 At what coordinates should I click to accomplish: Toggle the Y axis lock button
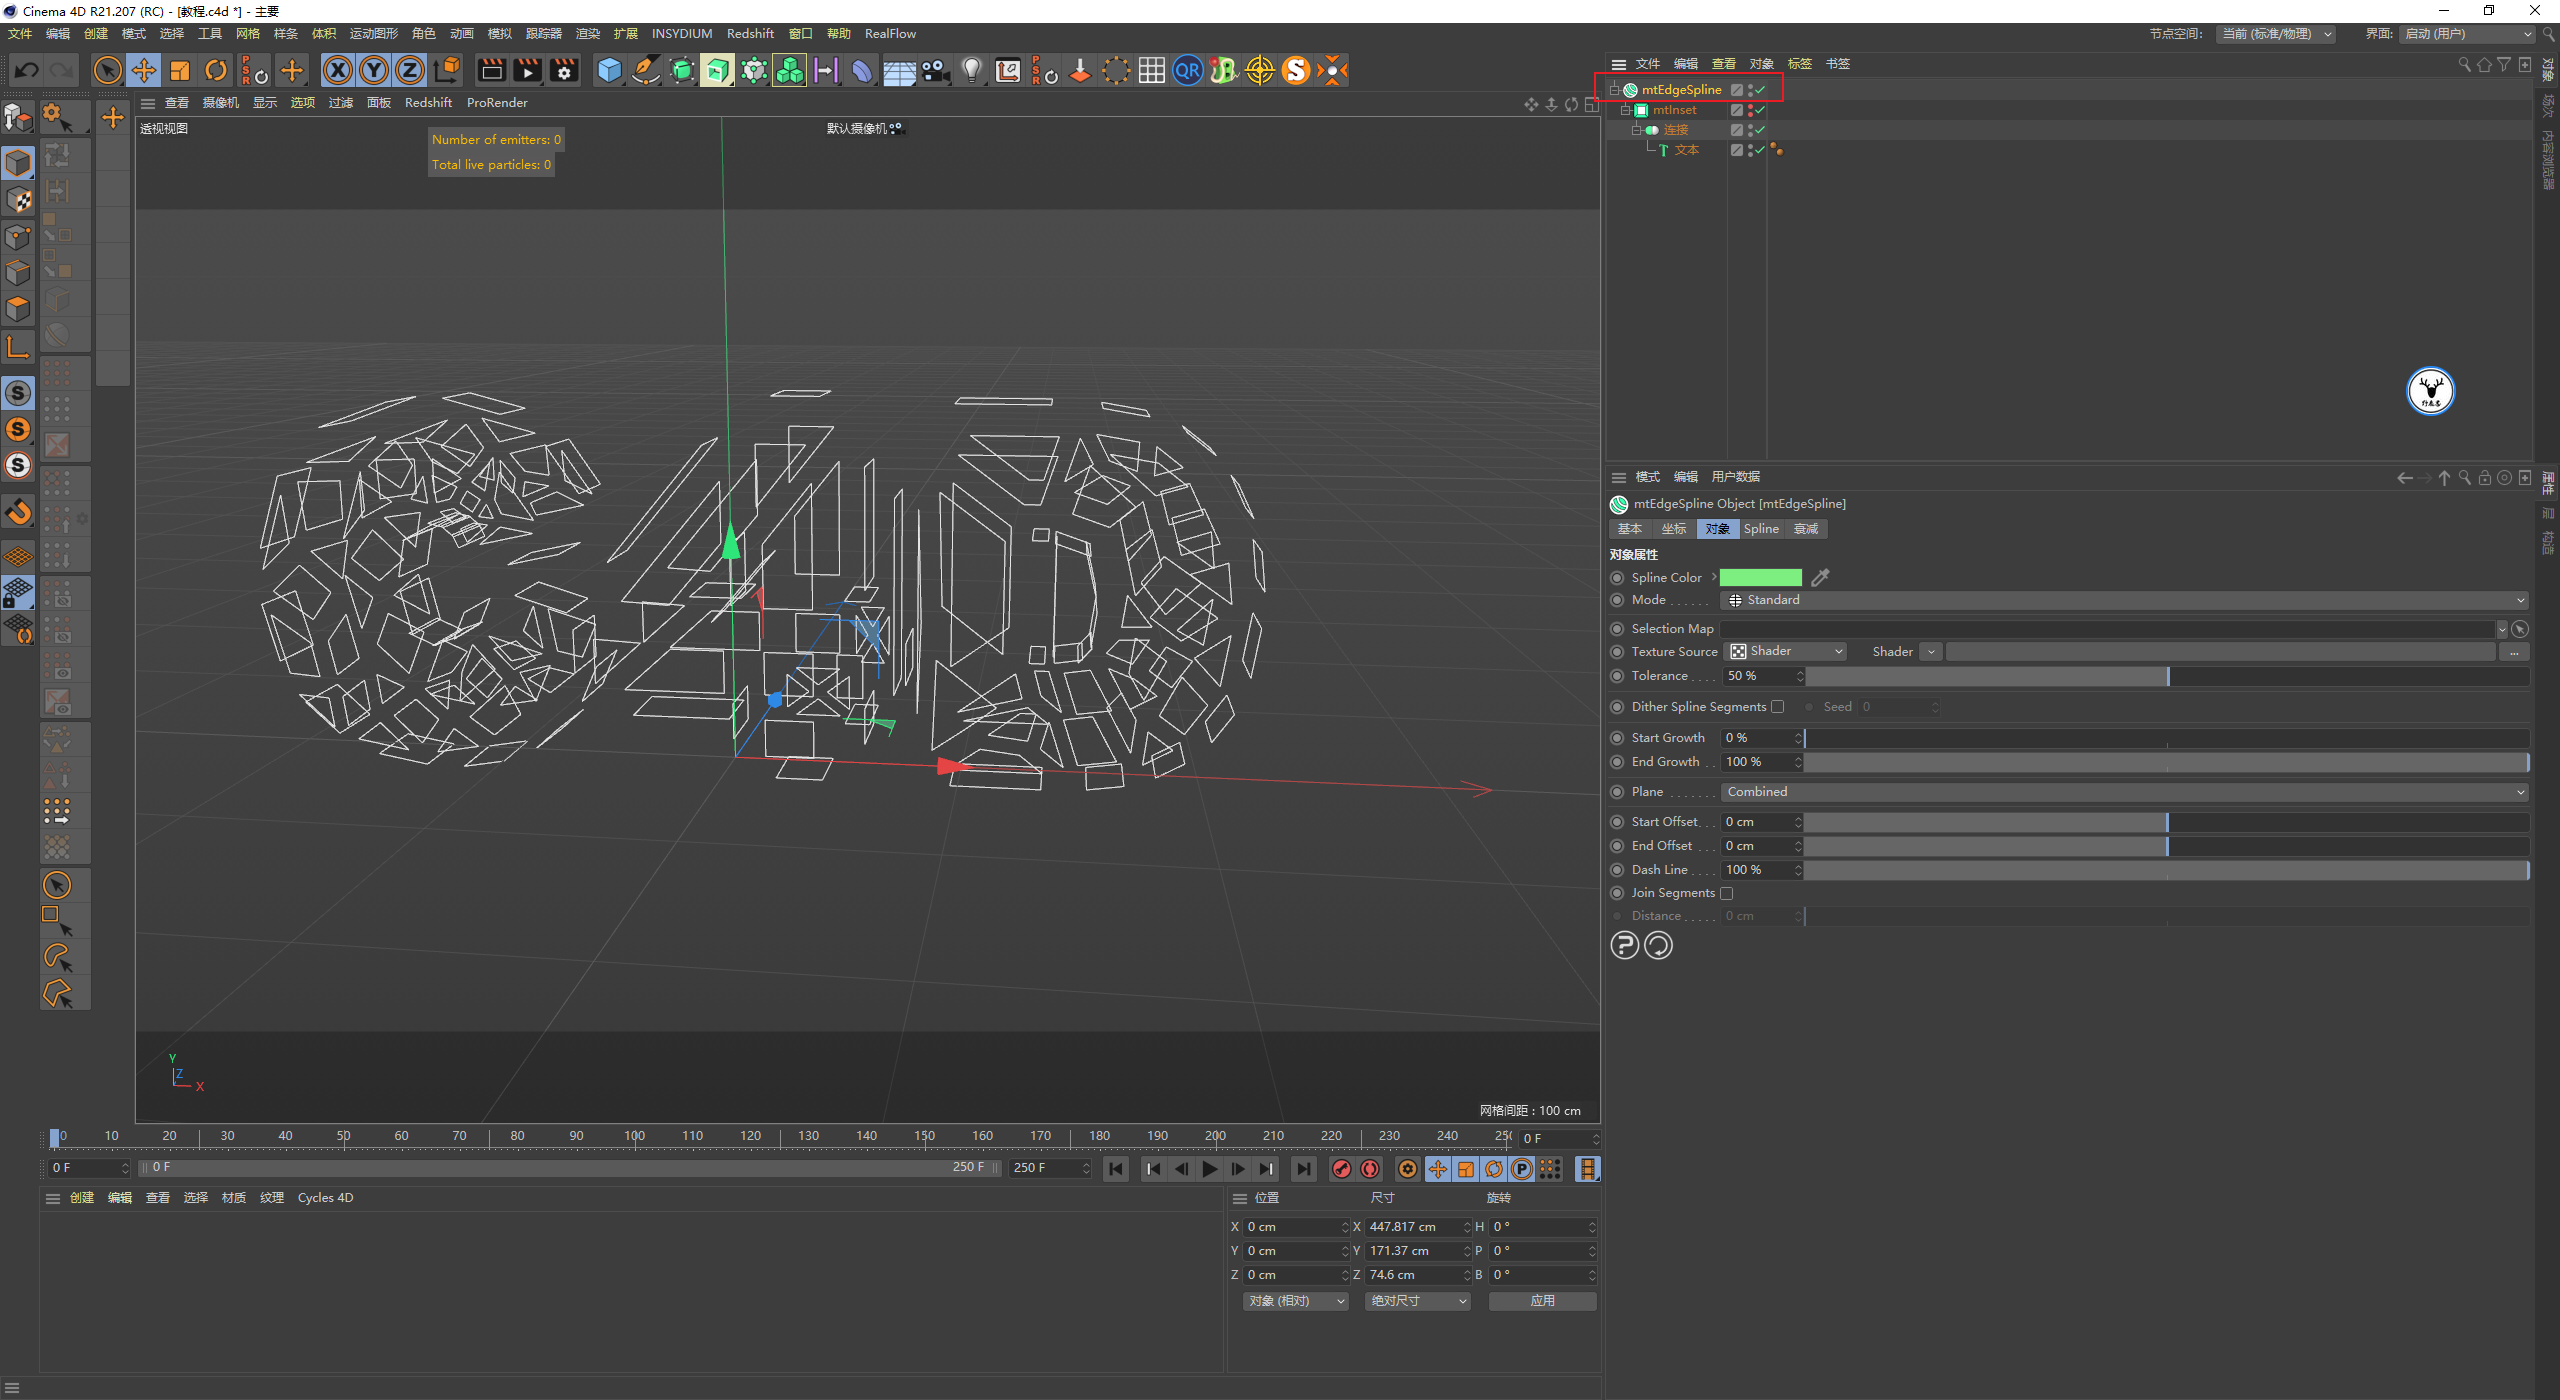pyautogui.click(x=374, y=70)
